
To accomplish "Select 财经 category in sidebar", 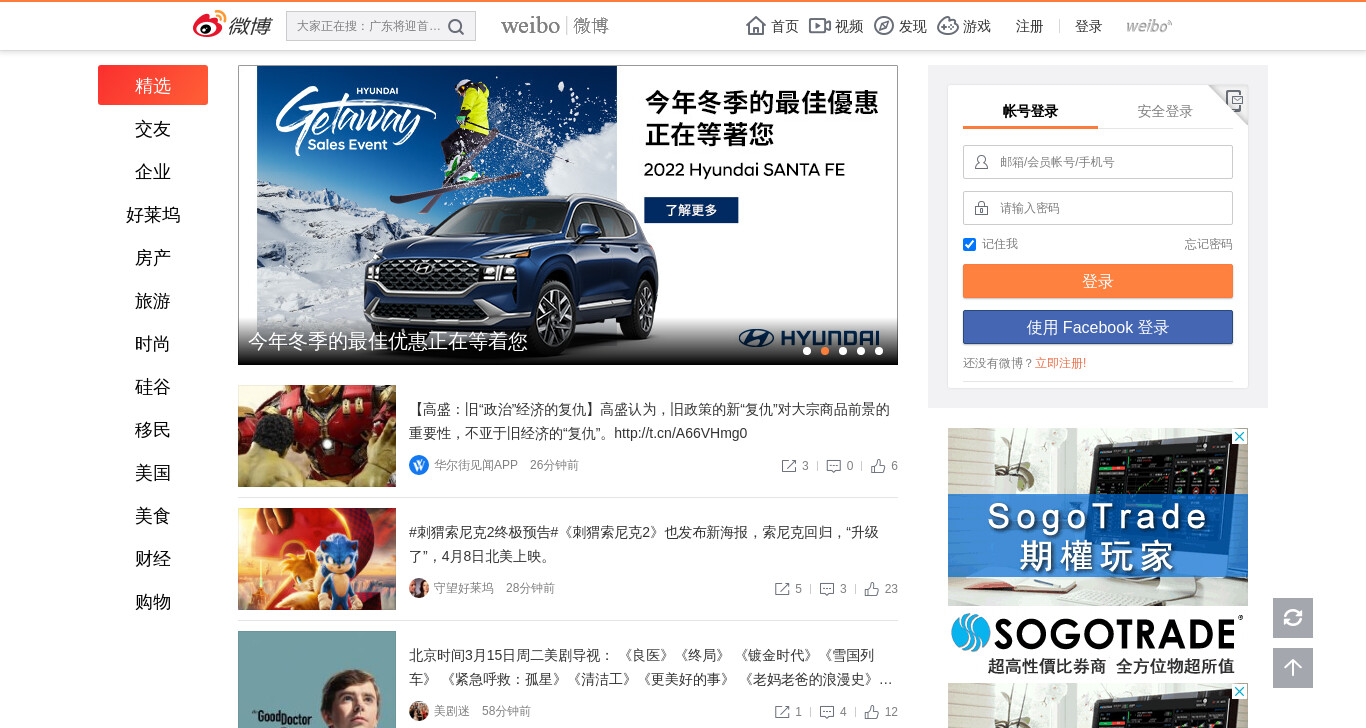I will point(153,559).
